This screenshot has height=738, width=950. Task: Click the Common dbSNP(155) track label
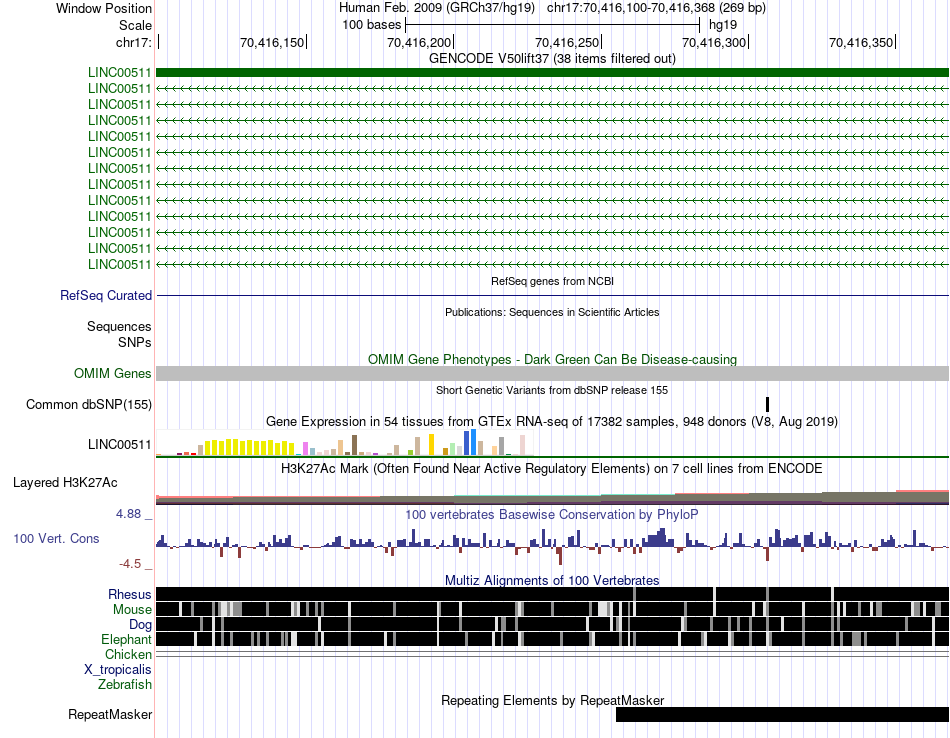point(89,404)
